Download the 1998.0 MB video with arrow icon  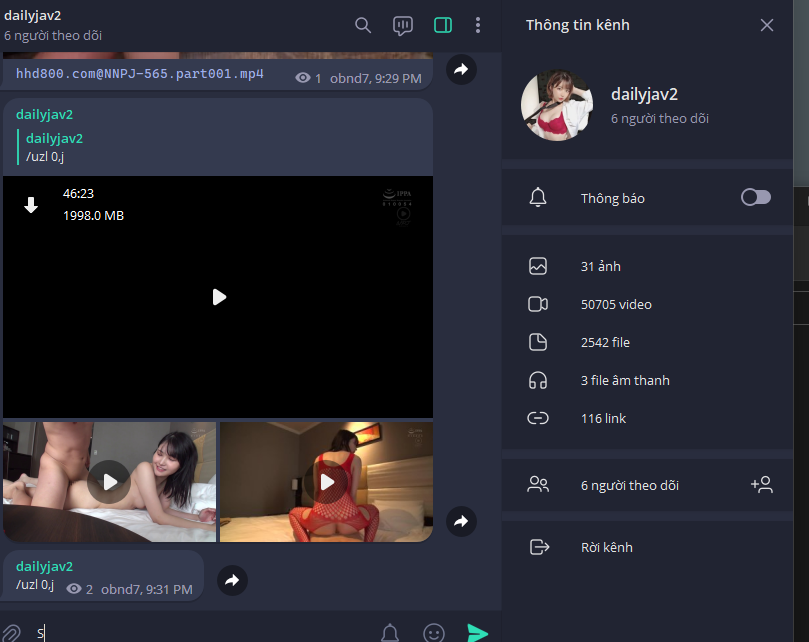pos(31,205)
